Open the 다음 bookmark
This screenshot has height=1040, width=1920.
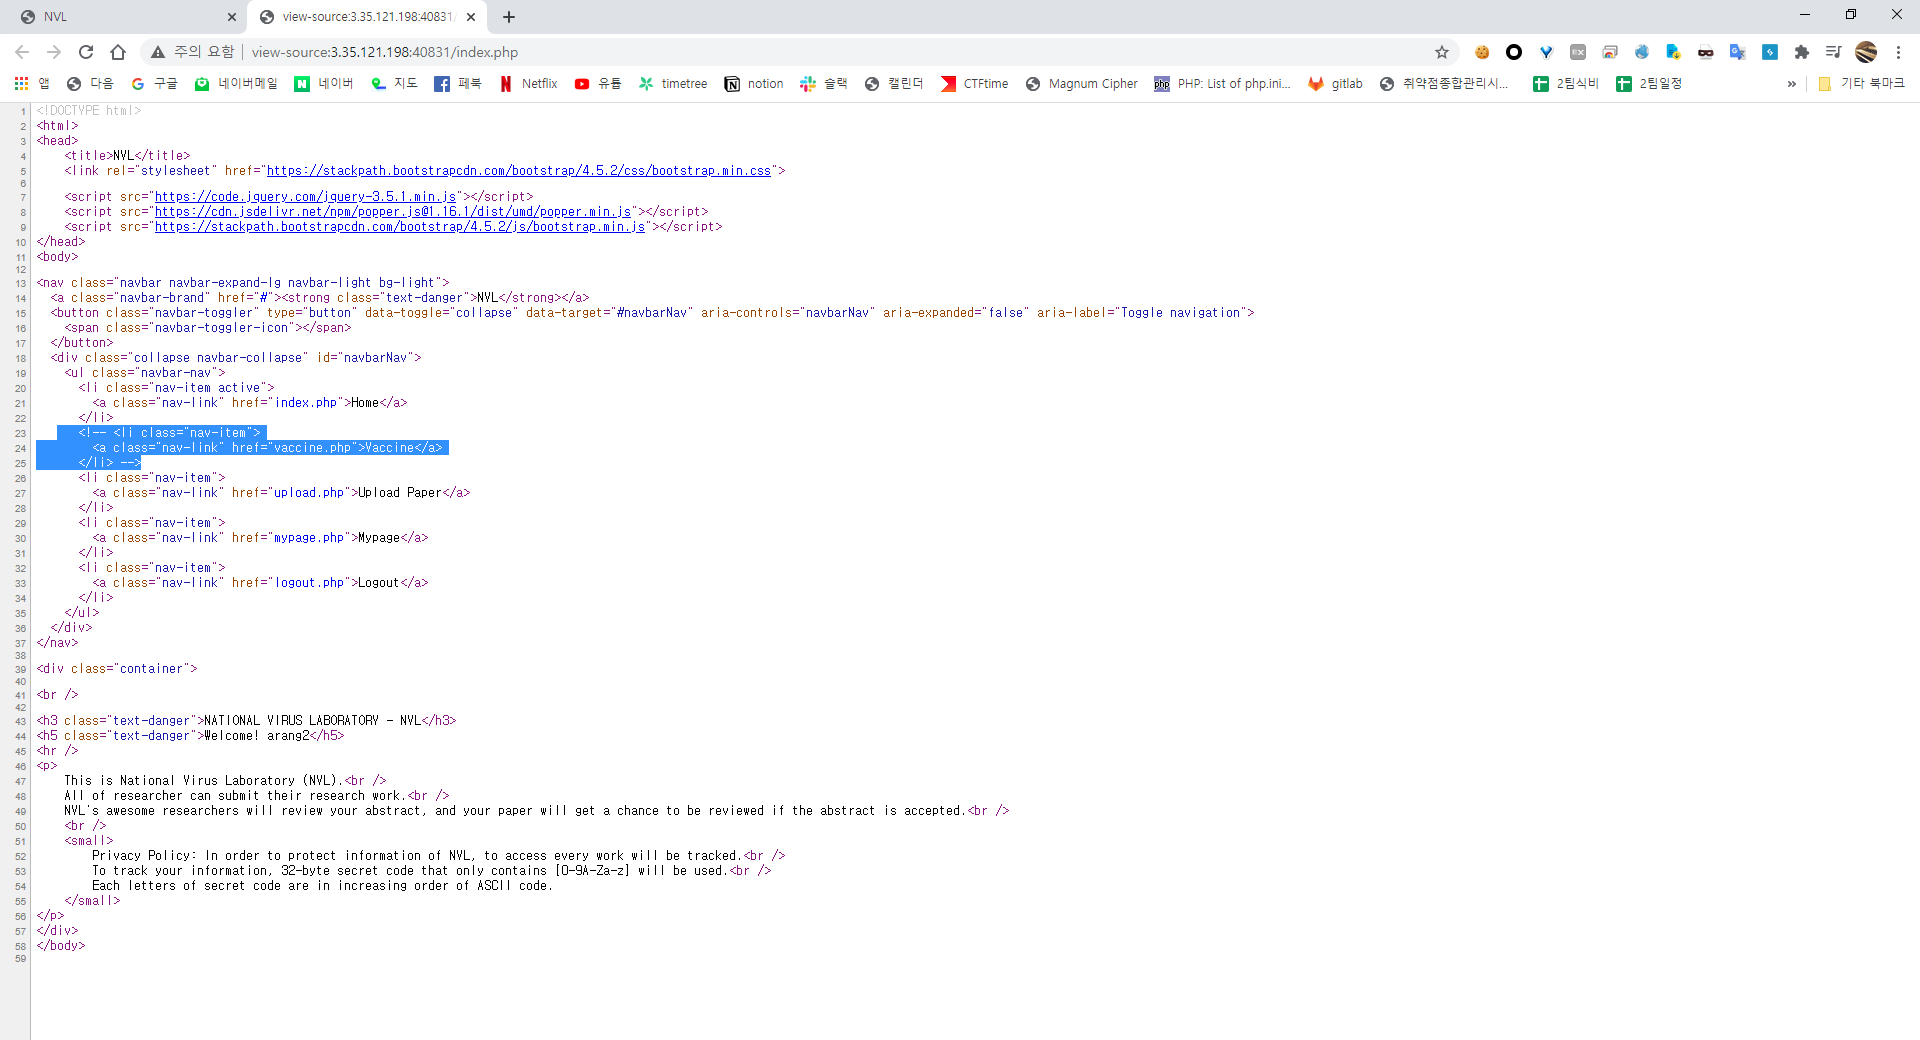90,84
